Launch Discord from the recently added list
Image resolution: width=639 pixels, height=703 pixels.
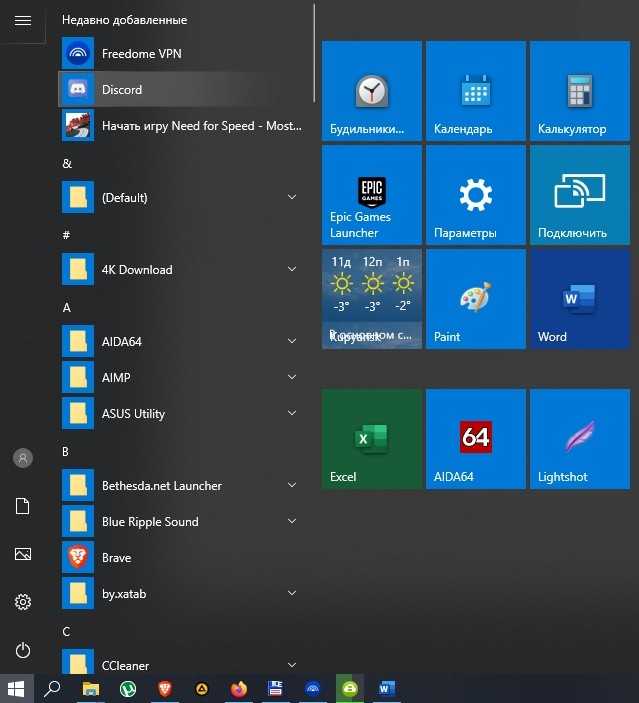tap(184, 89)
